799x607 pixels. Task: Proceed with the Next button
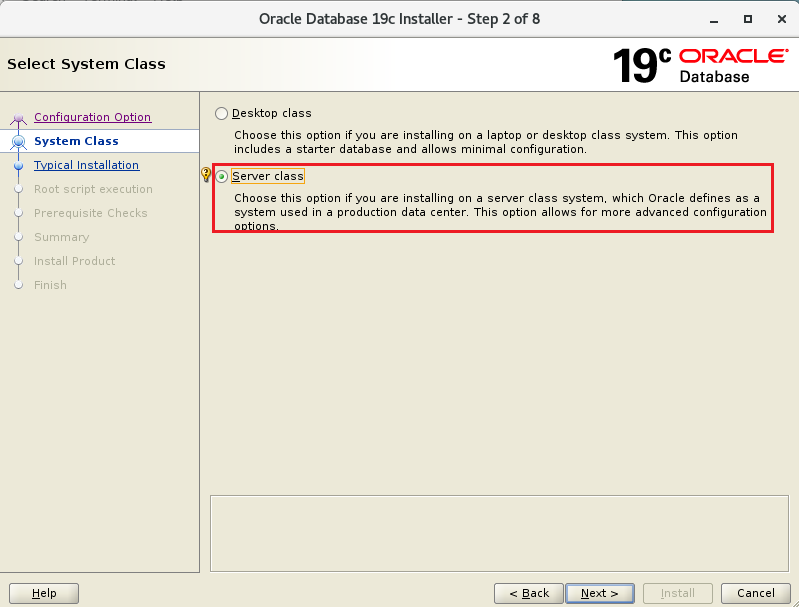(600, 593)
